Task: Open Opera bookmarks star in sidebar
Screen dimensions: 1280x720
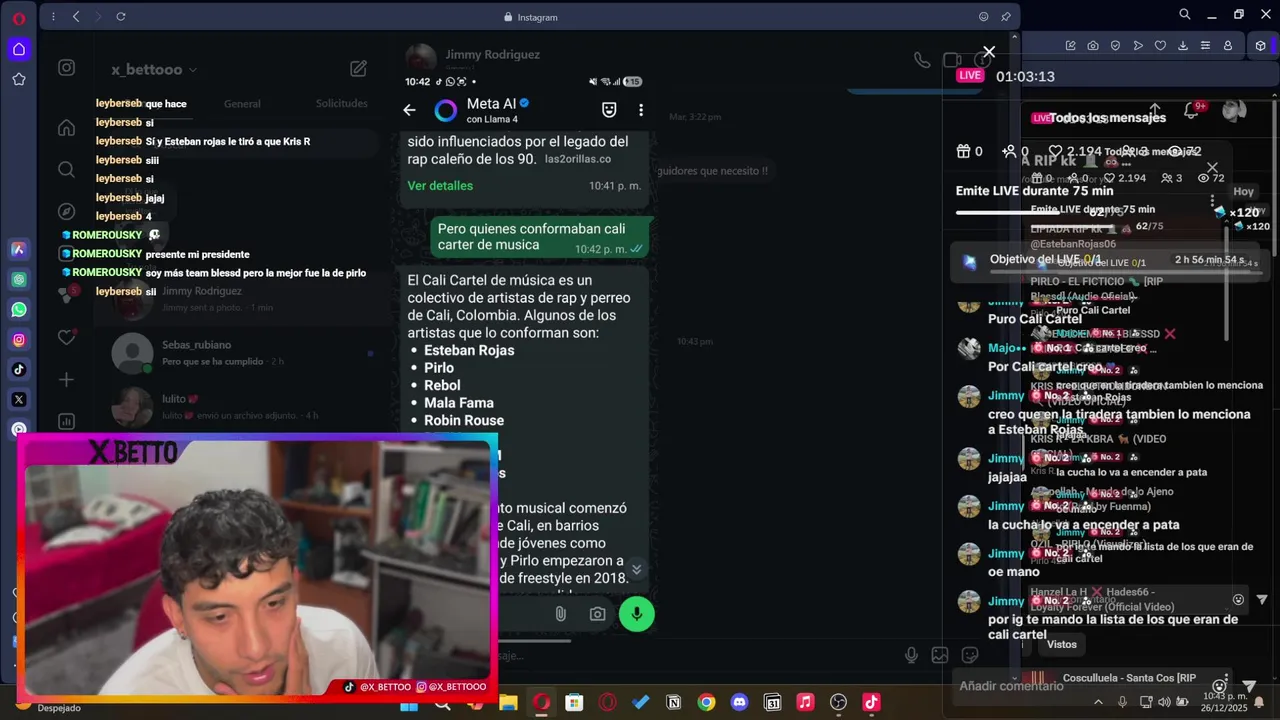Action: (19, 79)
